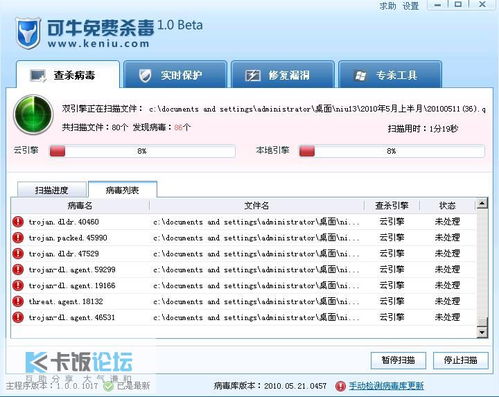This screenshot has width=499, height=397.
Task: Click the virus list scrollbar up arrow
Action: [482, 203]
